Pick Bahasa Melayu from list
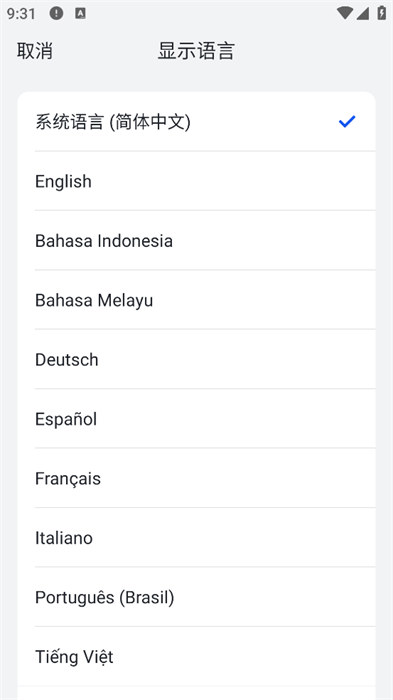 [196, 300]
